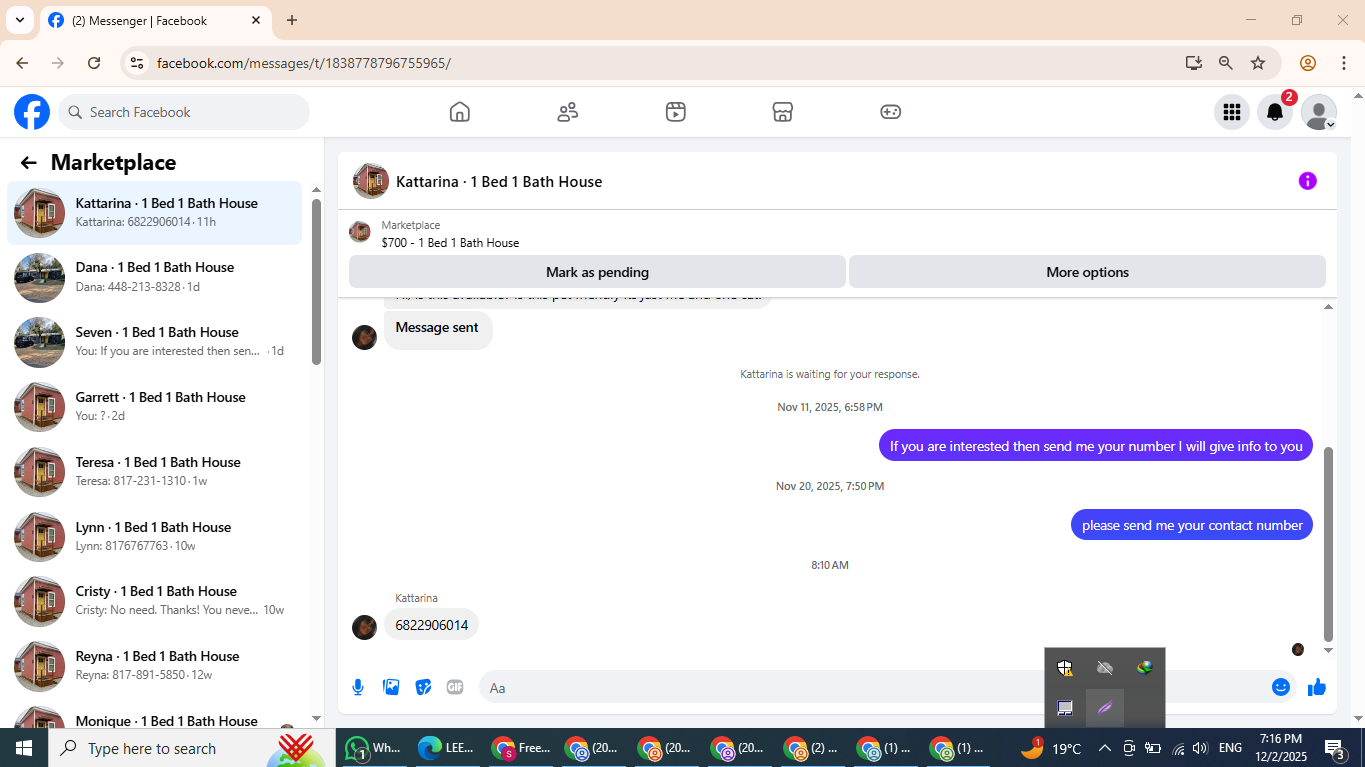Screen dimensions: 1365x767
Task: Open the Friends icon in top navigation
Action: pos(567,112)
